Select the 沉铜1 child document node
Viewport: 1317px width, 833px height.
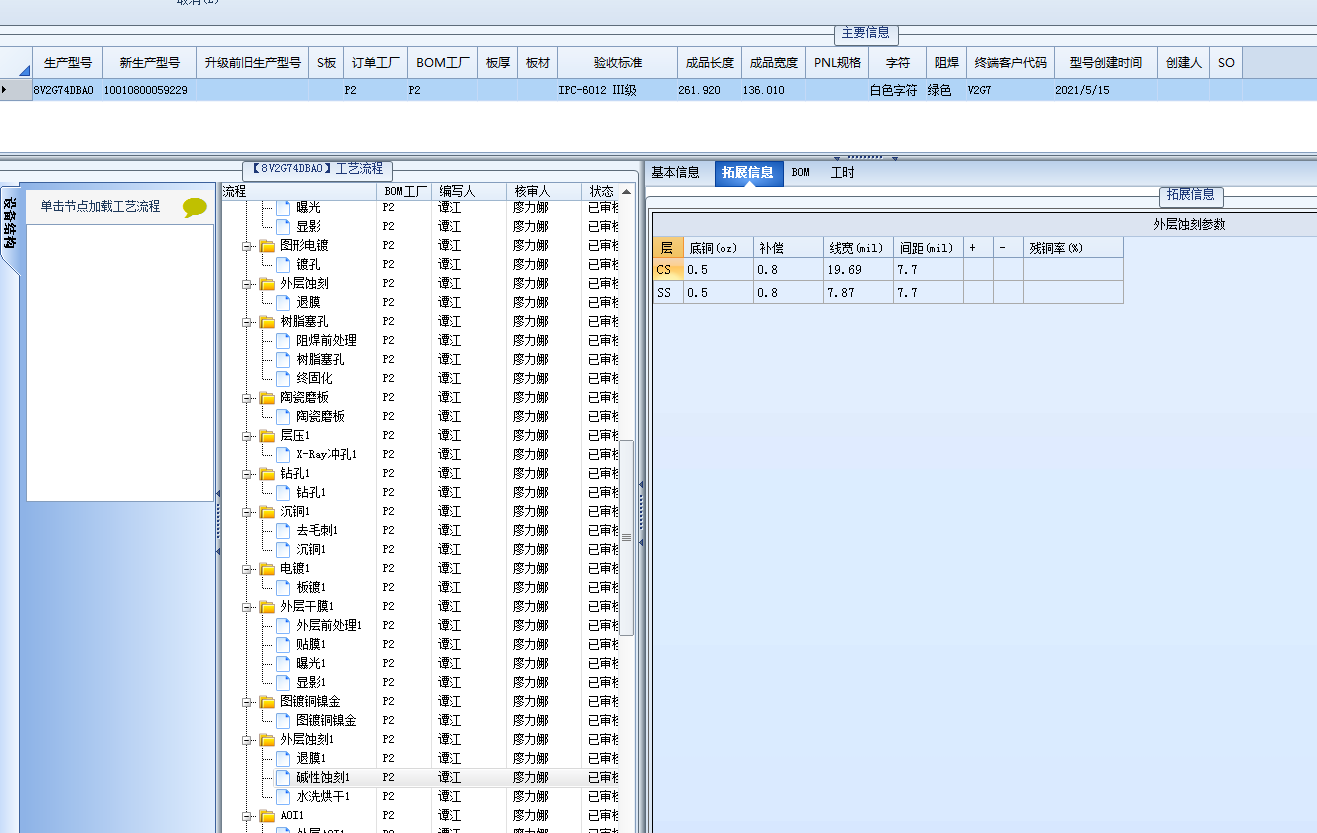coord(311,549)
